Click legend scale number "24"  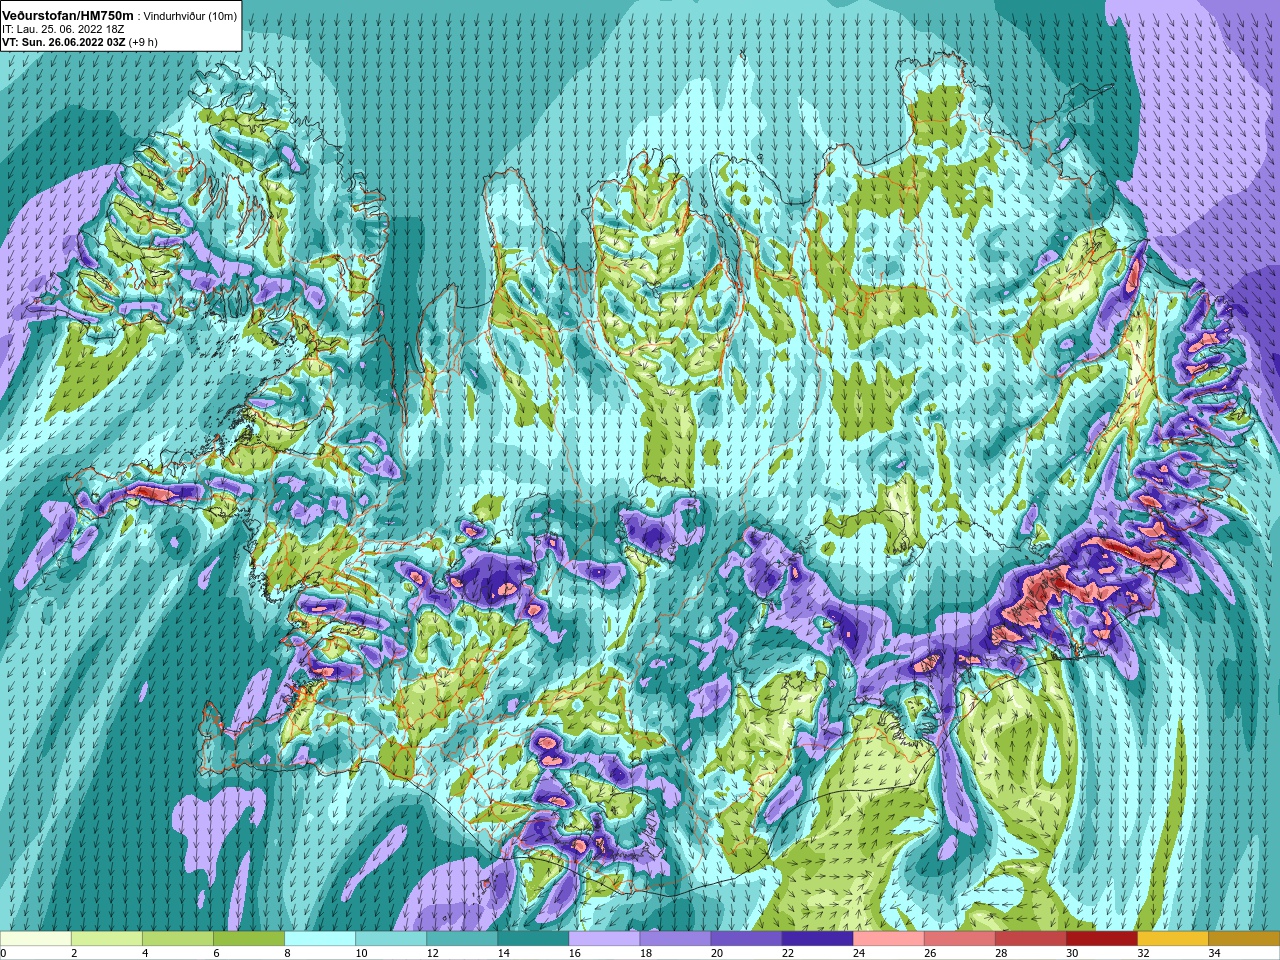click(858, 953)
